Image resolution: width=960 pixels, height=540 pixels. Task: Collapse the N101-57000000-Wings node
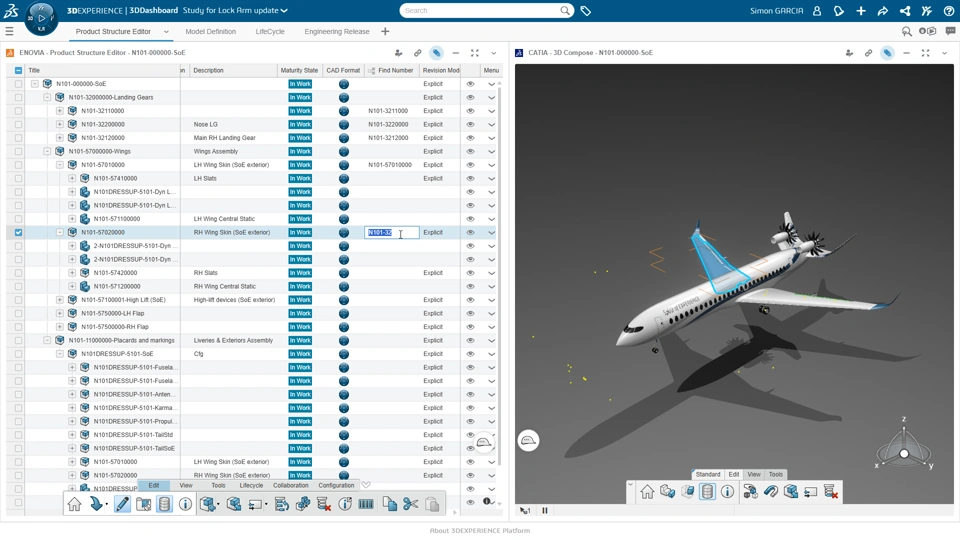[x=47, y=151]
